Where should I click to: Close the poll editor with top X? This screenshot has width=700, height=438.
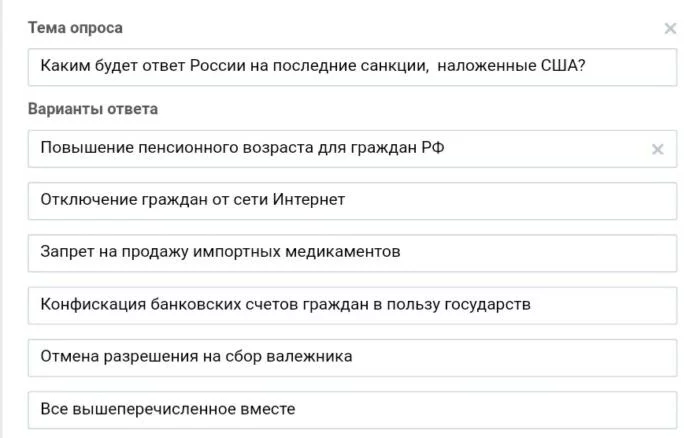click(x=670, y=29)
